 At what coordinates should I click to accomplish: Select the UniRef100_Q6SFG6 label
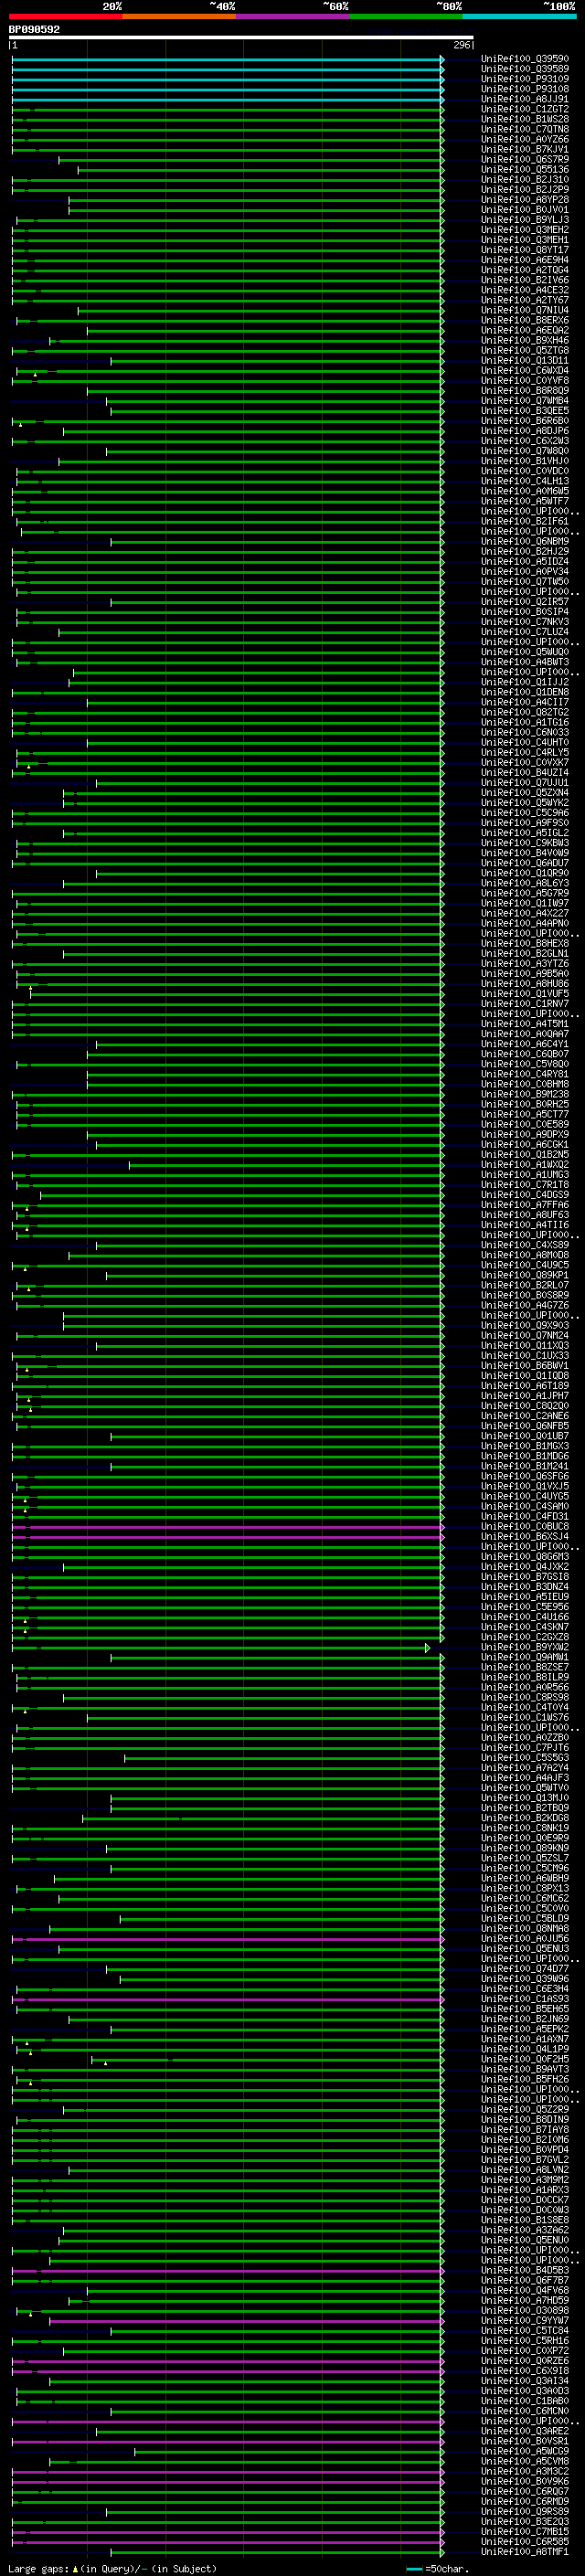[525, 1476]
